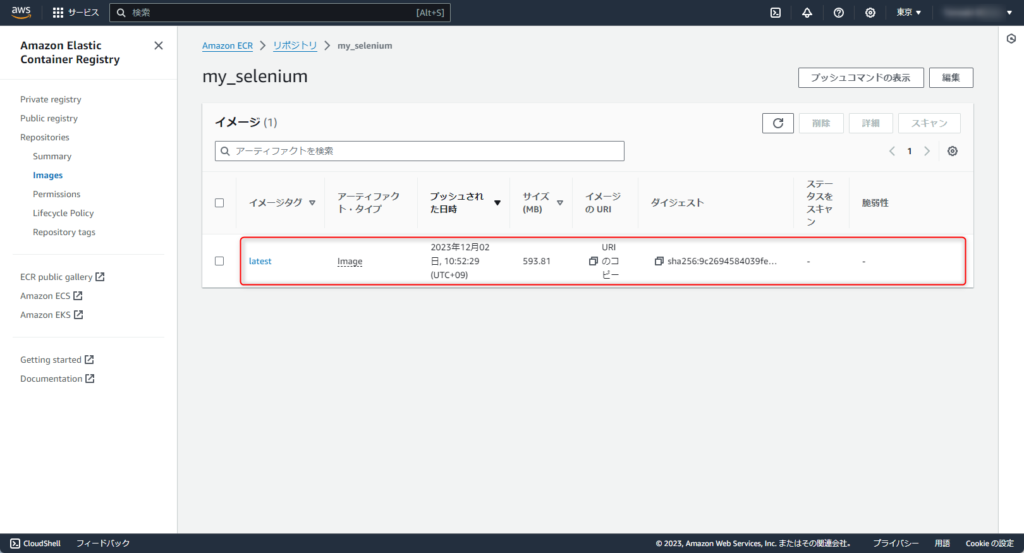
Task: Open the top bar settings gear
Action: pos(870,12)
